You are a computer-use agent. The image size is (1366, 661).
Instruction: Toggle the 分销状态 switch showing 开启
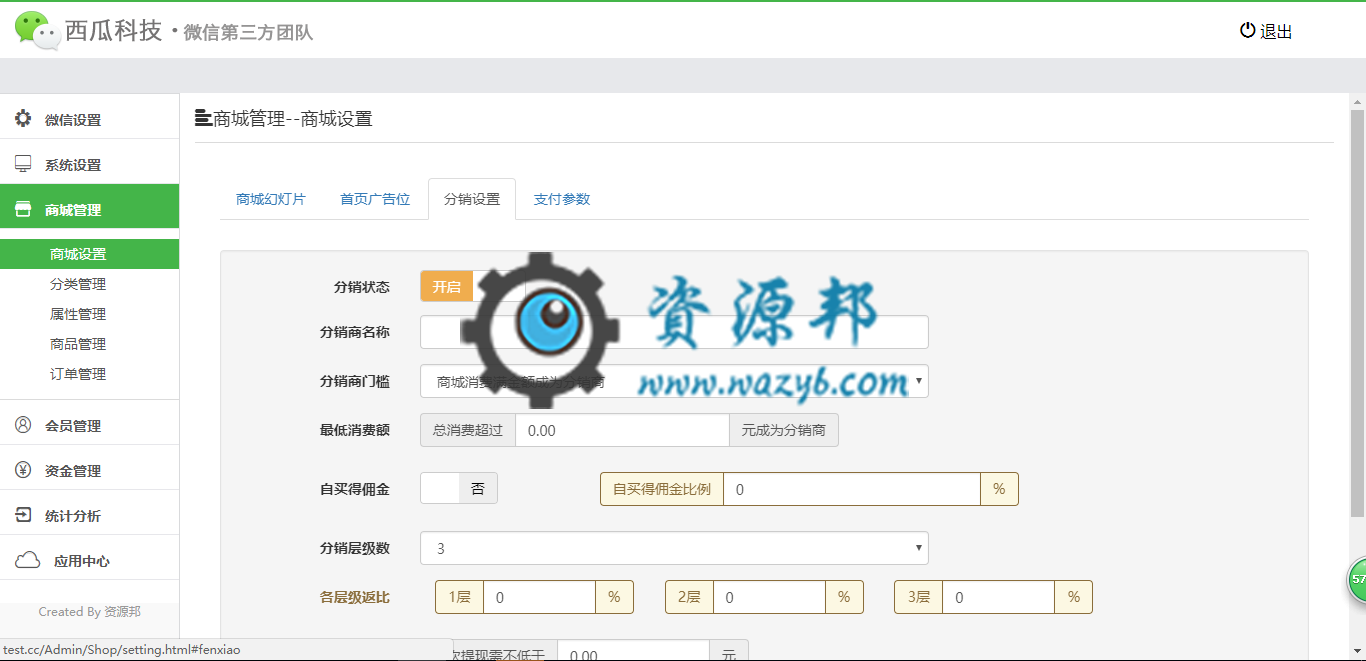click(x=472, y=286)
